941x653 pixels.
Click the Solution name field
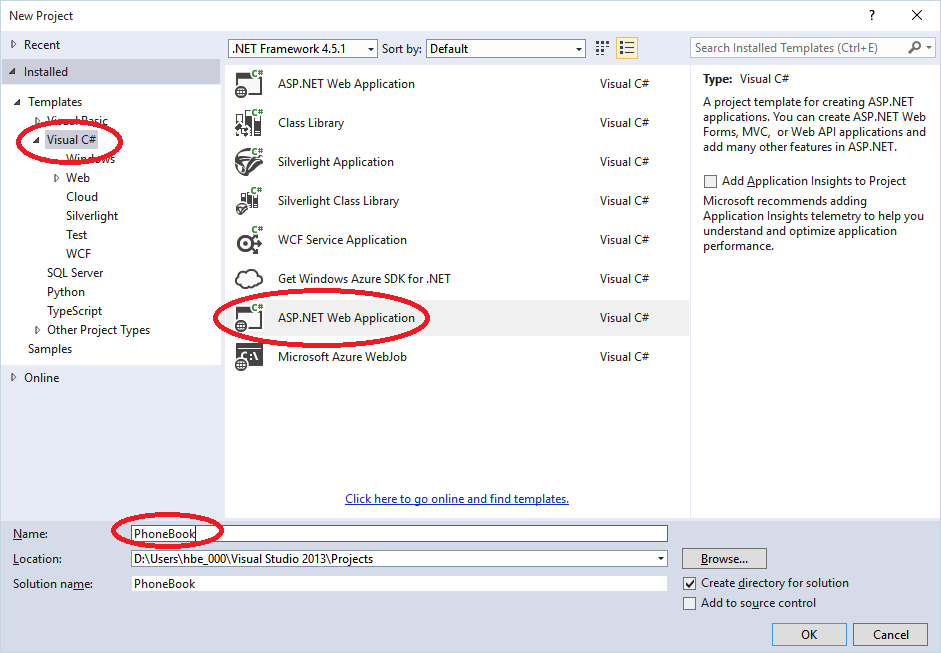click(x=399, y=583)
